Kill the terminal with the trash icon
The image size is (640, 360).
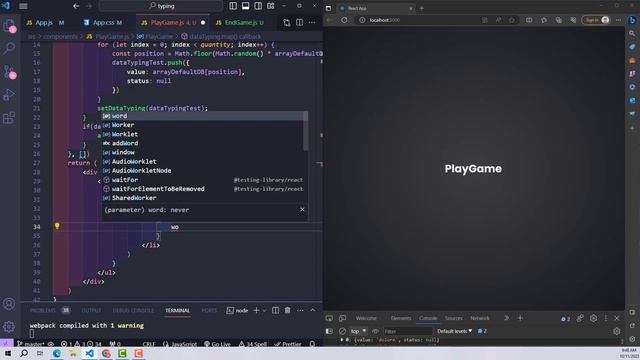coord(287,311)
